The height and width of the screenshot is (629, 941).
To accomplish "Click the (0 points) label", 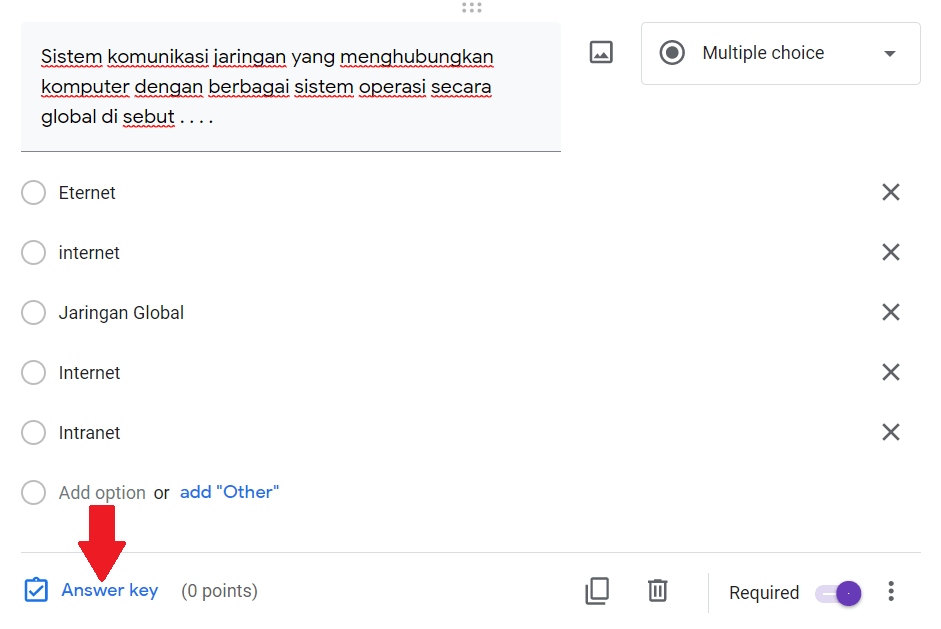I will point(220,591).
